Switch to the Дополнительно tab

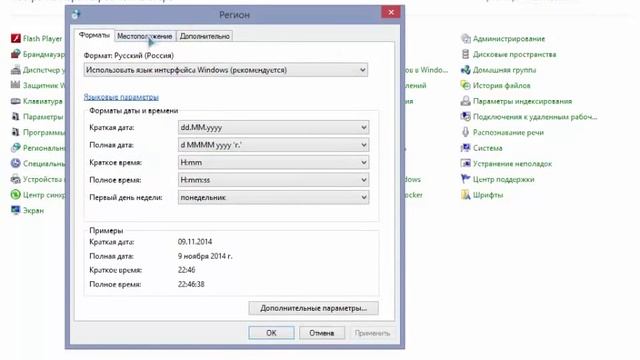coord(204,36)
